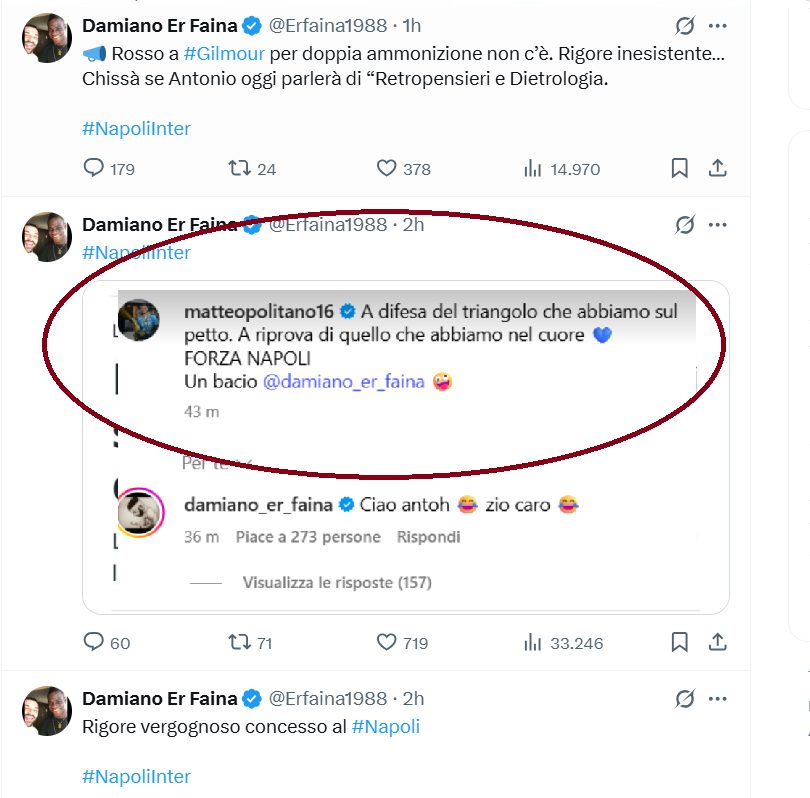Retweet the post with 71 reposts
The image size is (810, 798).
pos(240,642)
